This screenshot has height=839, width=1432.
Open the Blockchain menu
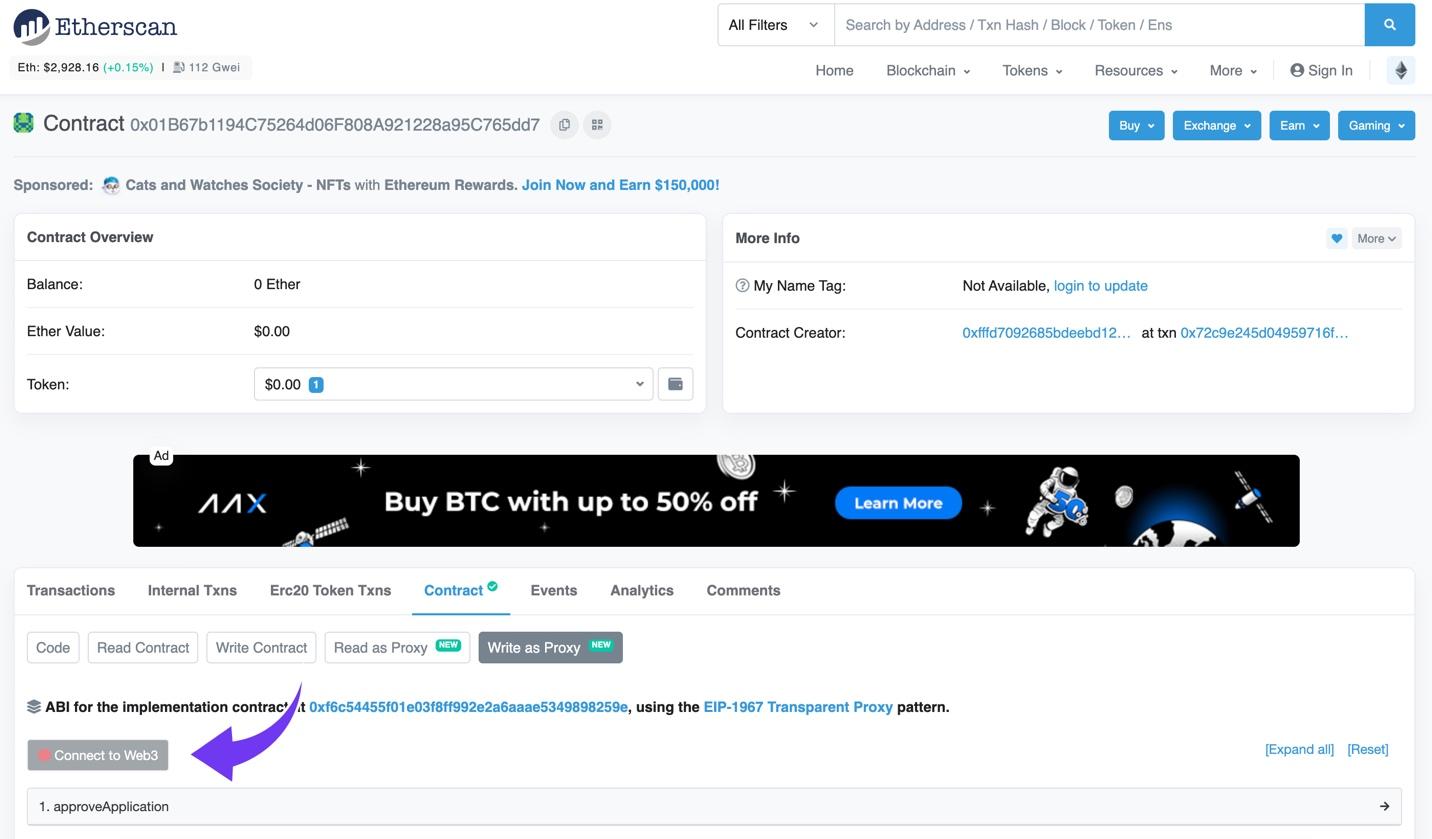pos(928,70)
